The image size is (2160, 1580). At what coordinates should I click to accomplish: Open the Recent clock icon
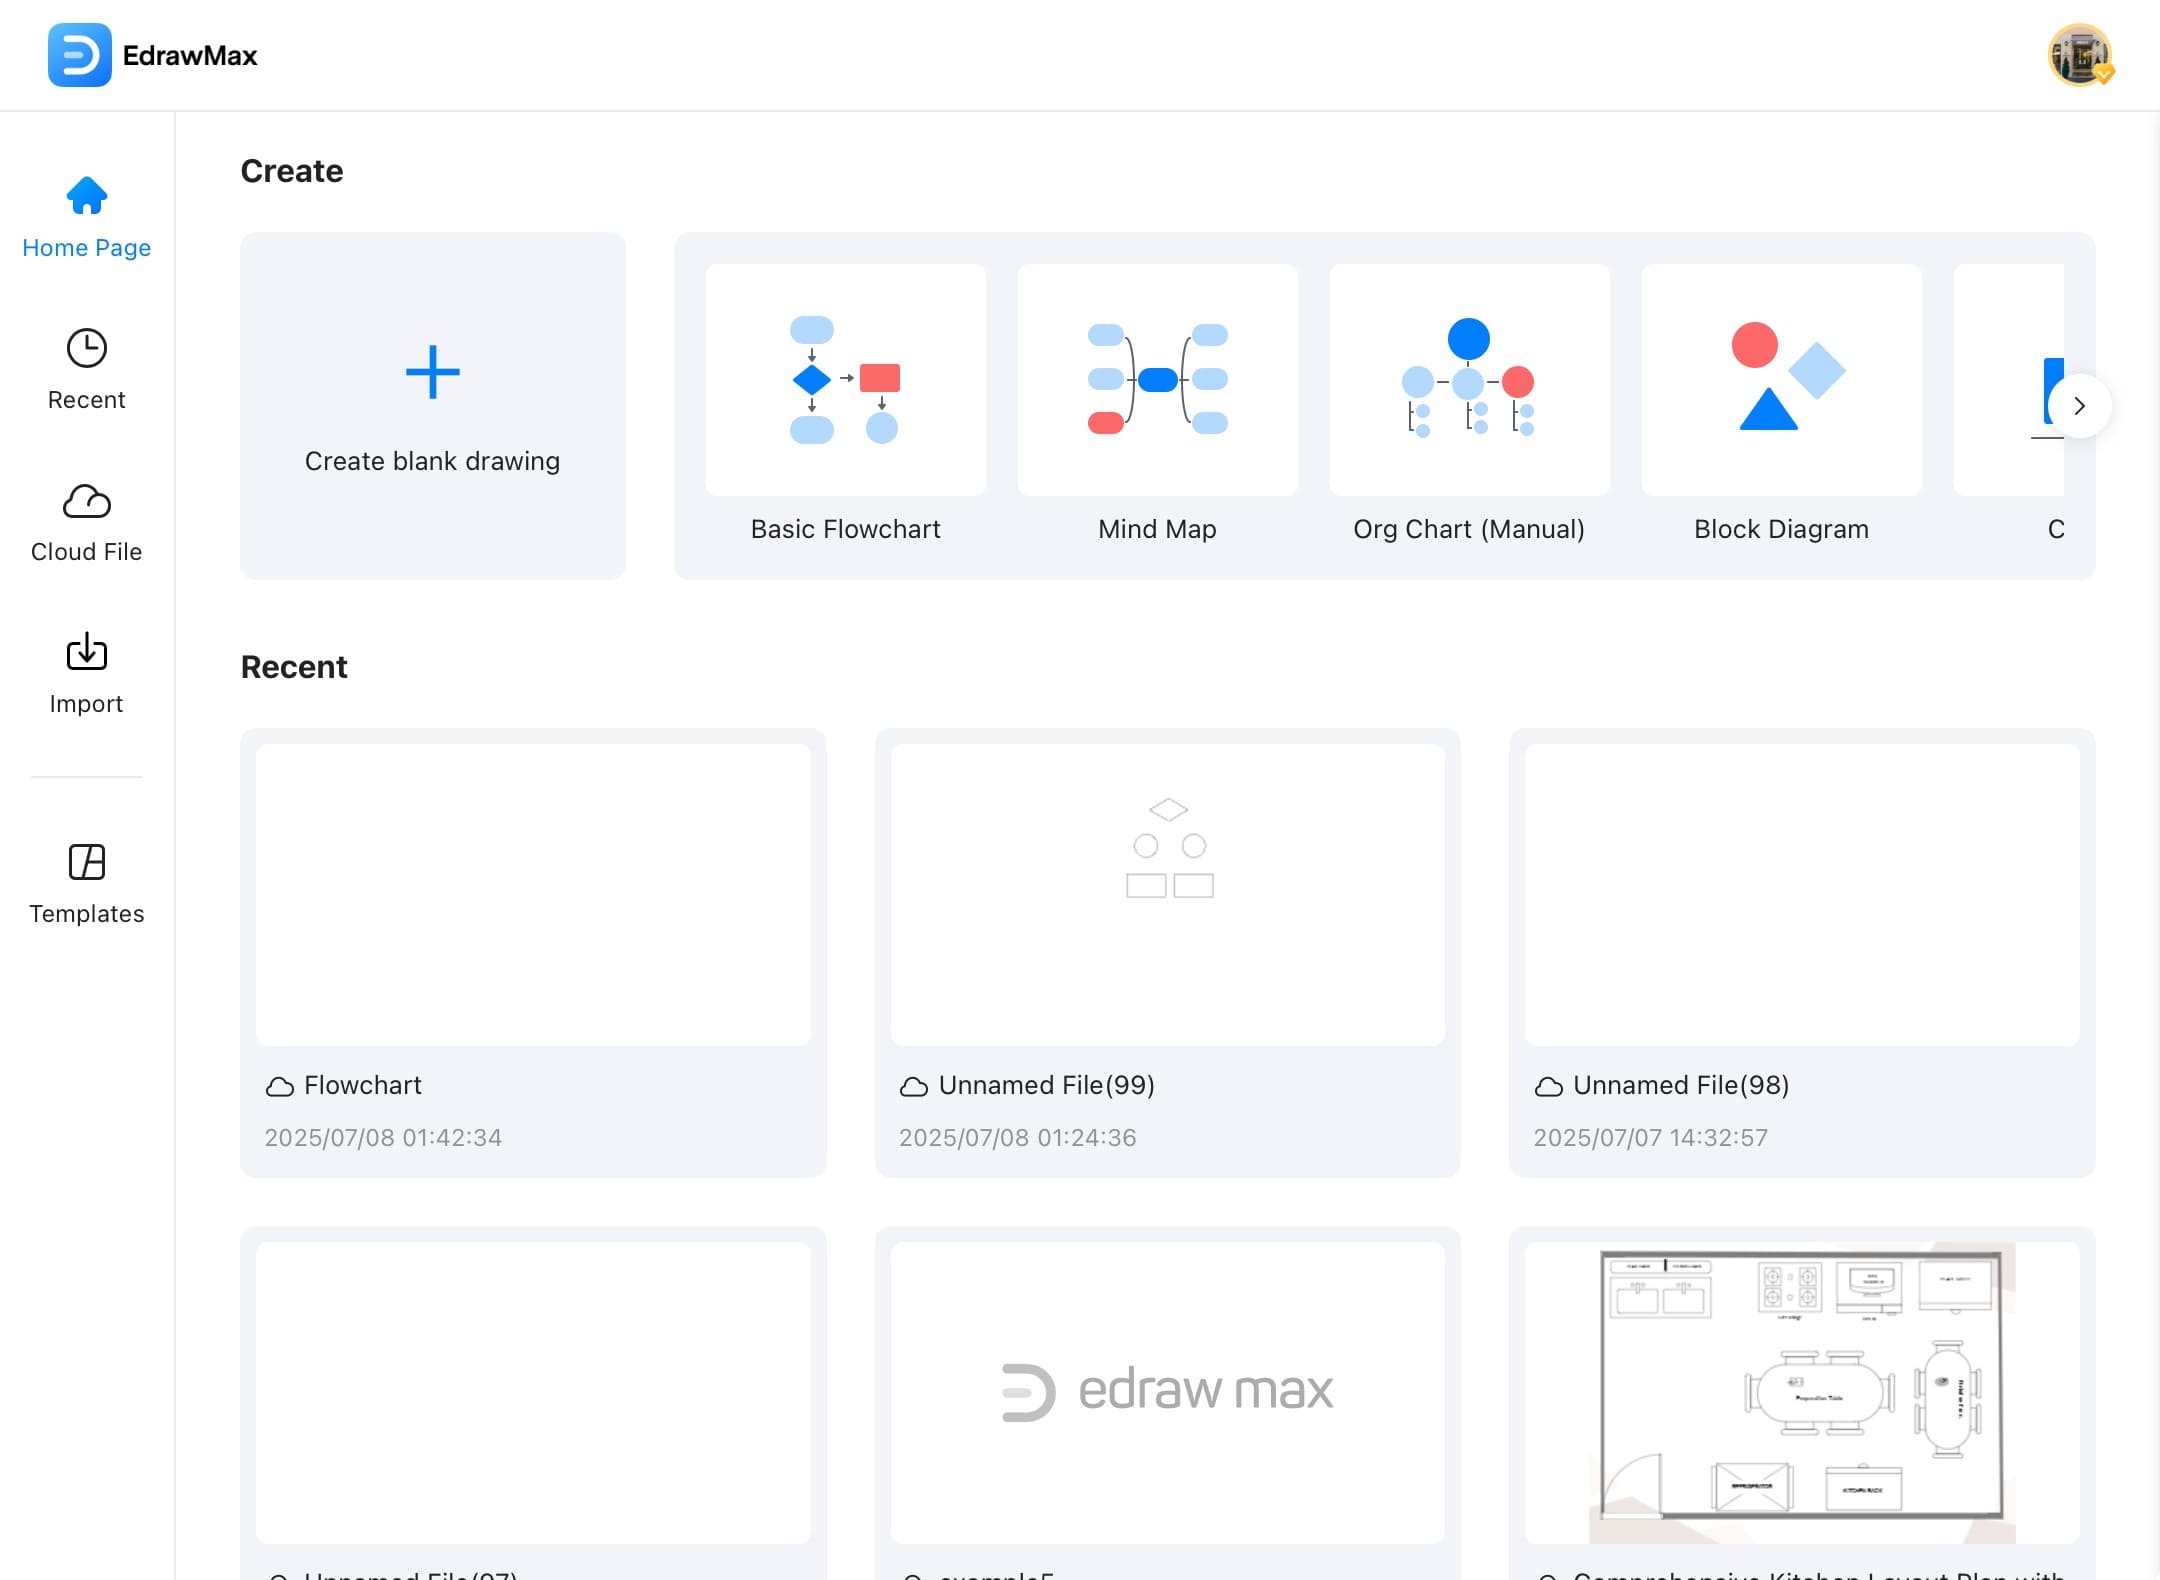coord(87,348)
